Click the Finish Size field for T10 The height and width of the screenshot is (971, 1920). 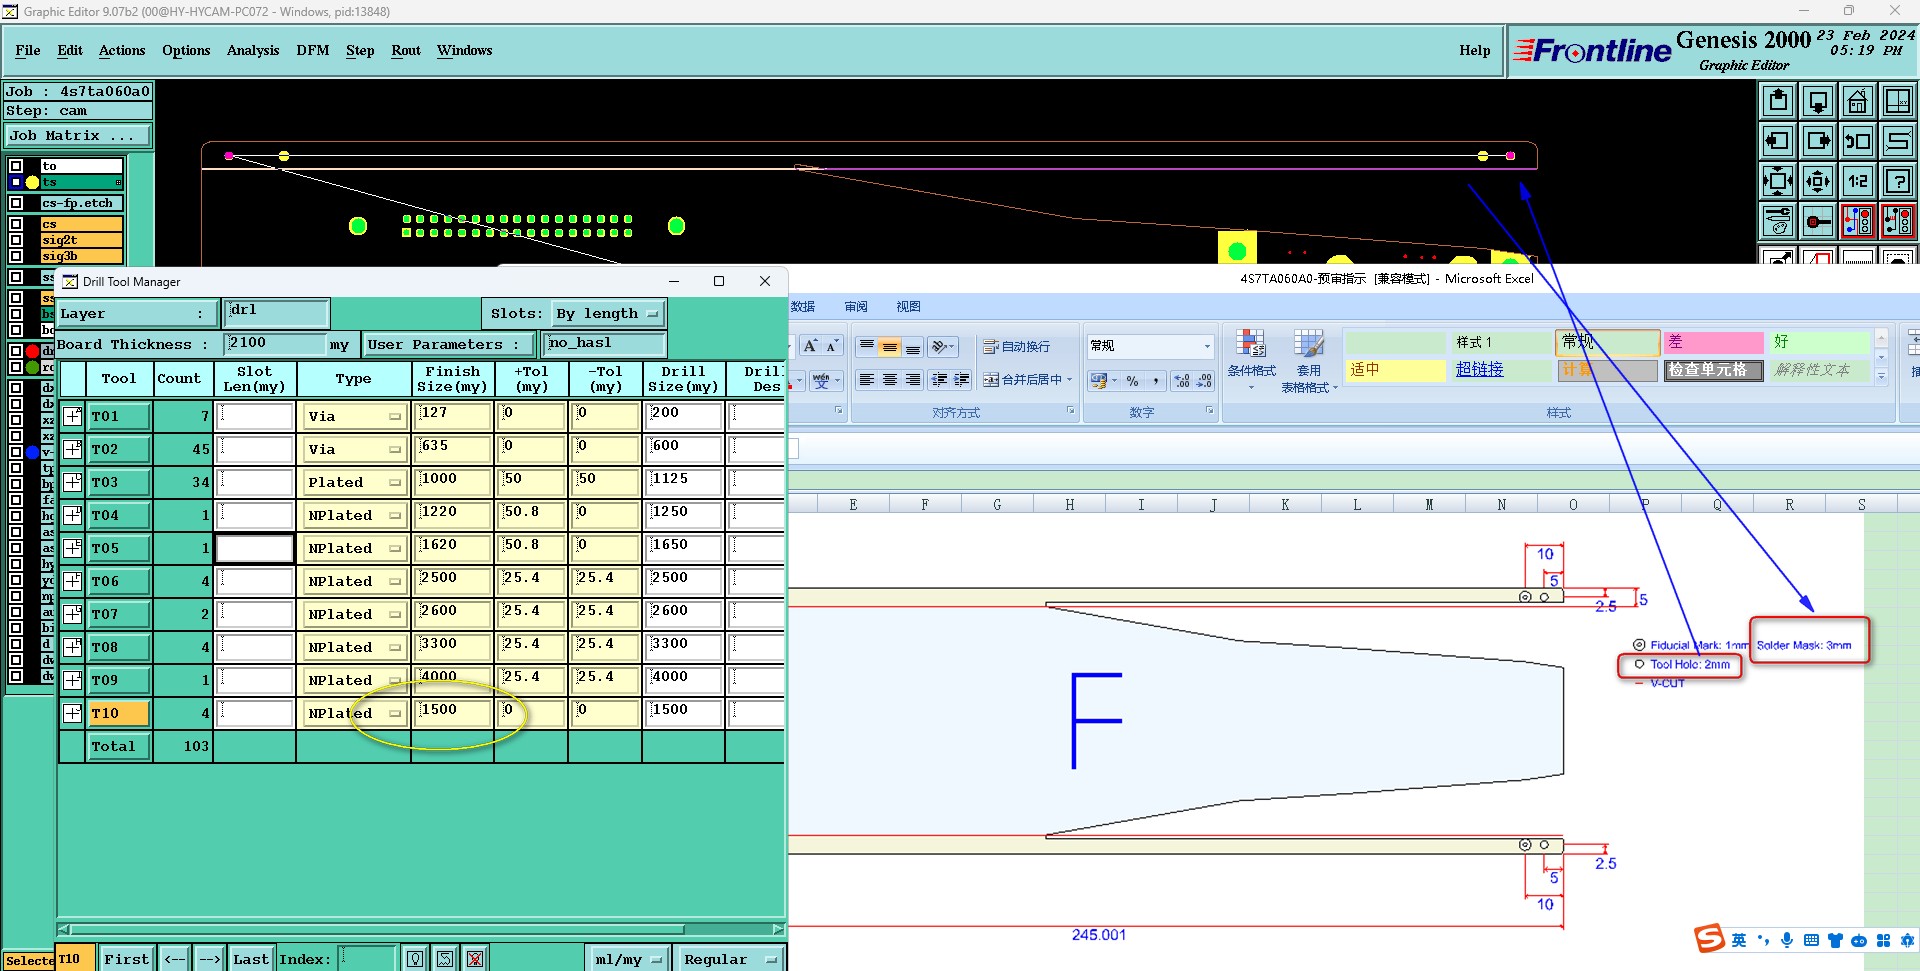[453, 713]
